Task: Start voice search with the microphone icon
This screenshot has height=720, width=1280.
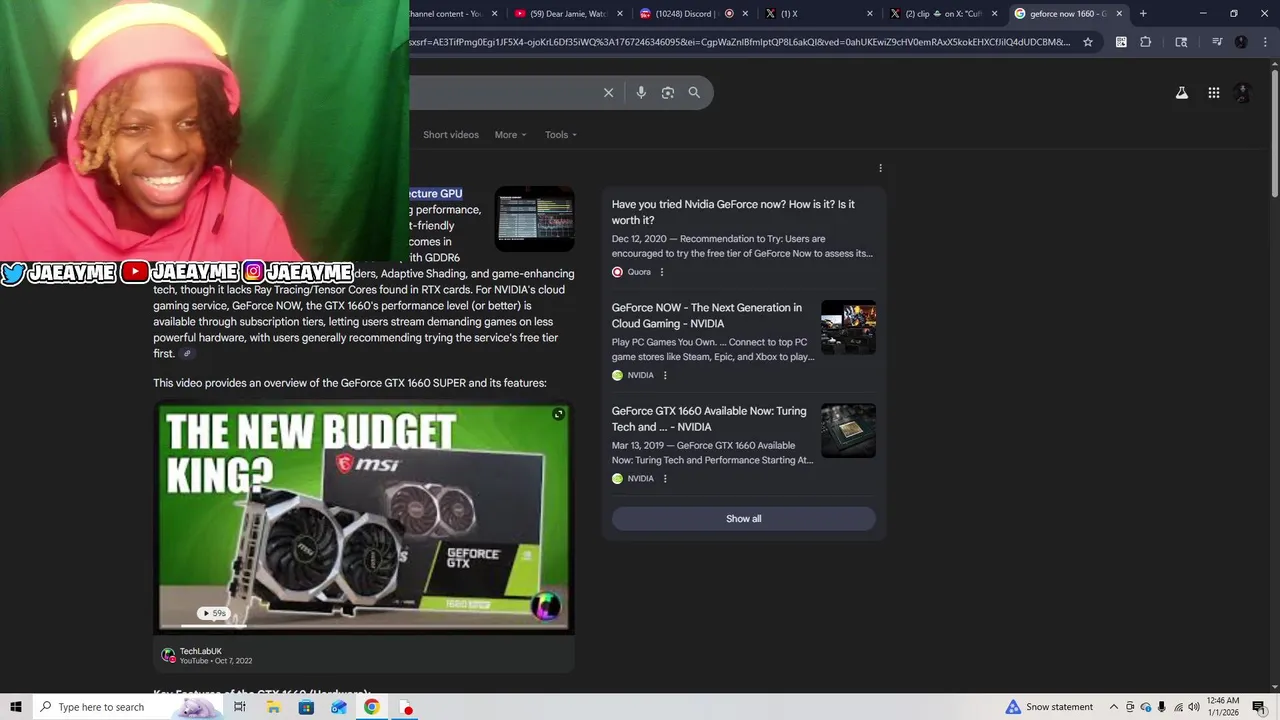Action: tap(641, 93)
